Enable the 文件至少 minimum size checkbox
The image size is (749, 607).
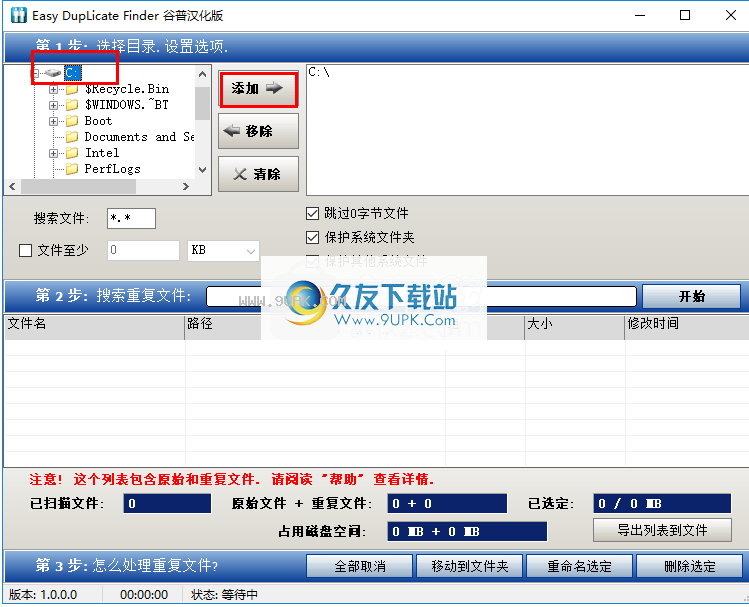(x=25, y=250)
